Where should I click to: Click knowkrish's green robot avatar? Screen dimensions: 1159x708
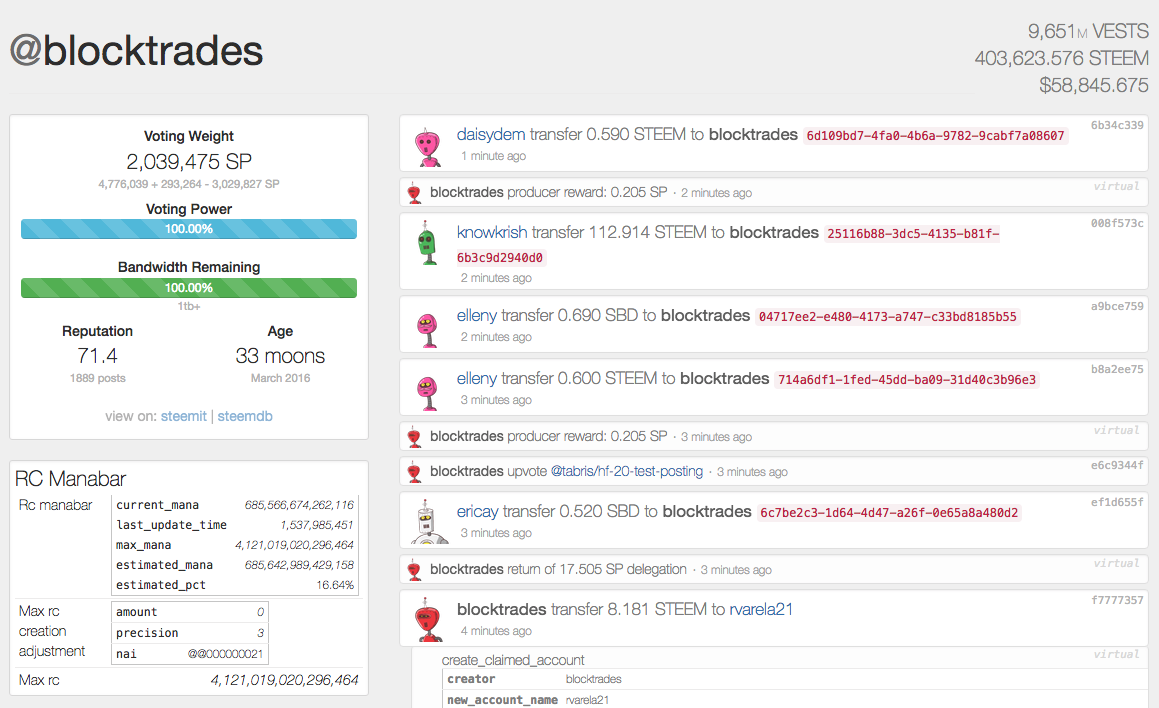tap(427, 244)
